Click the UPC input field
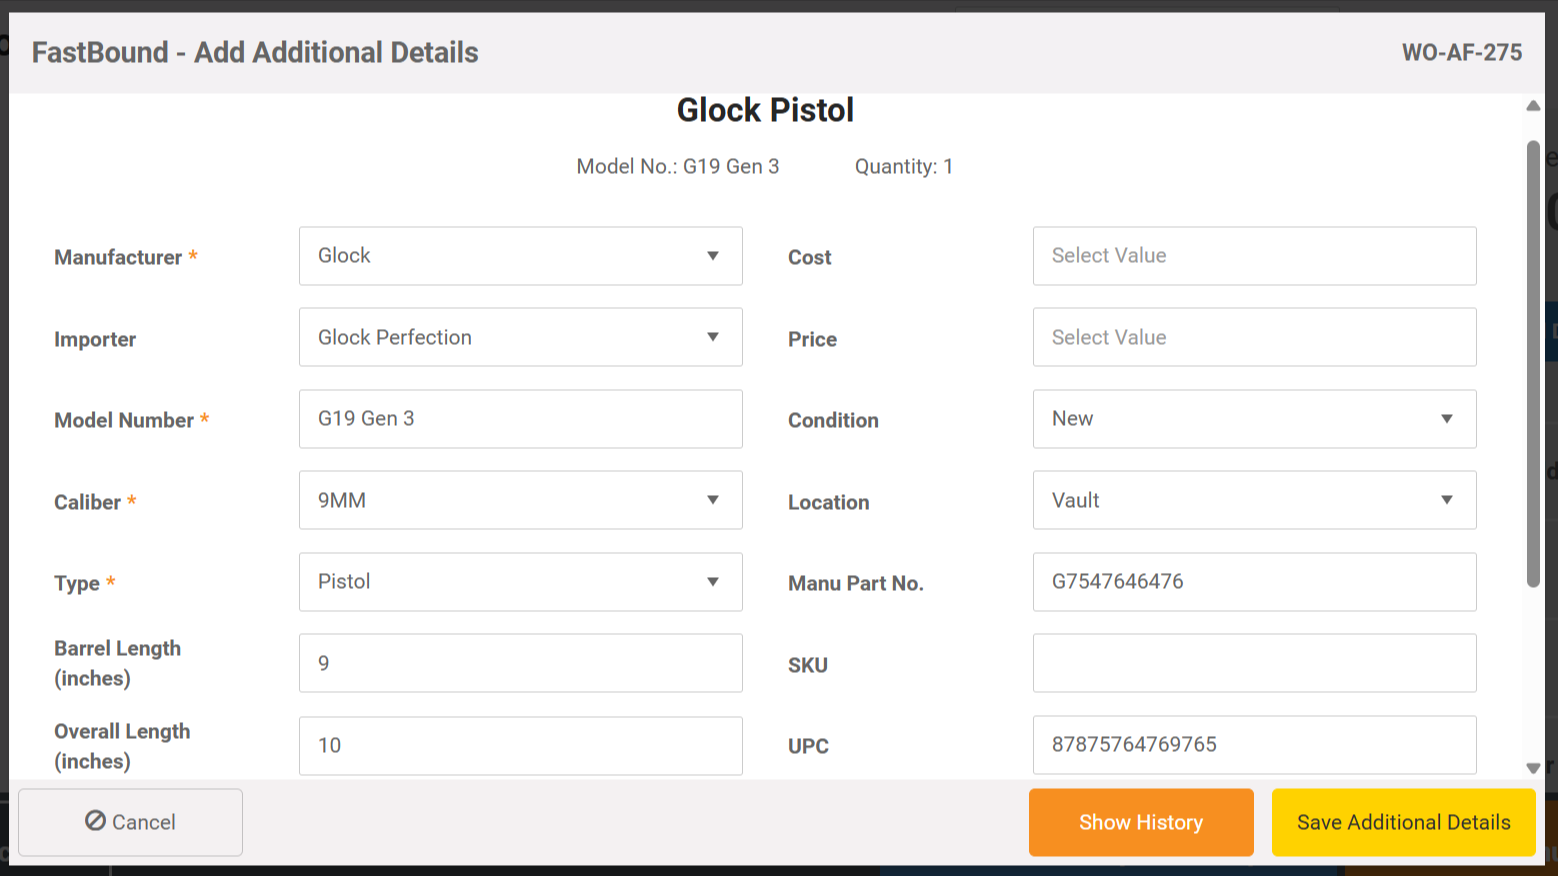 tap(1254, 745)
